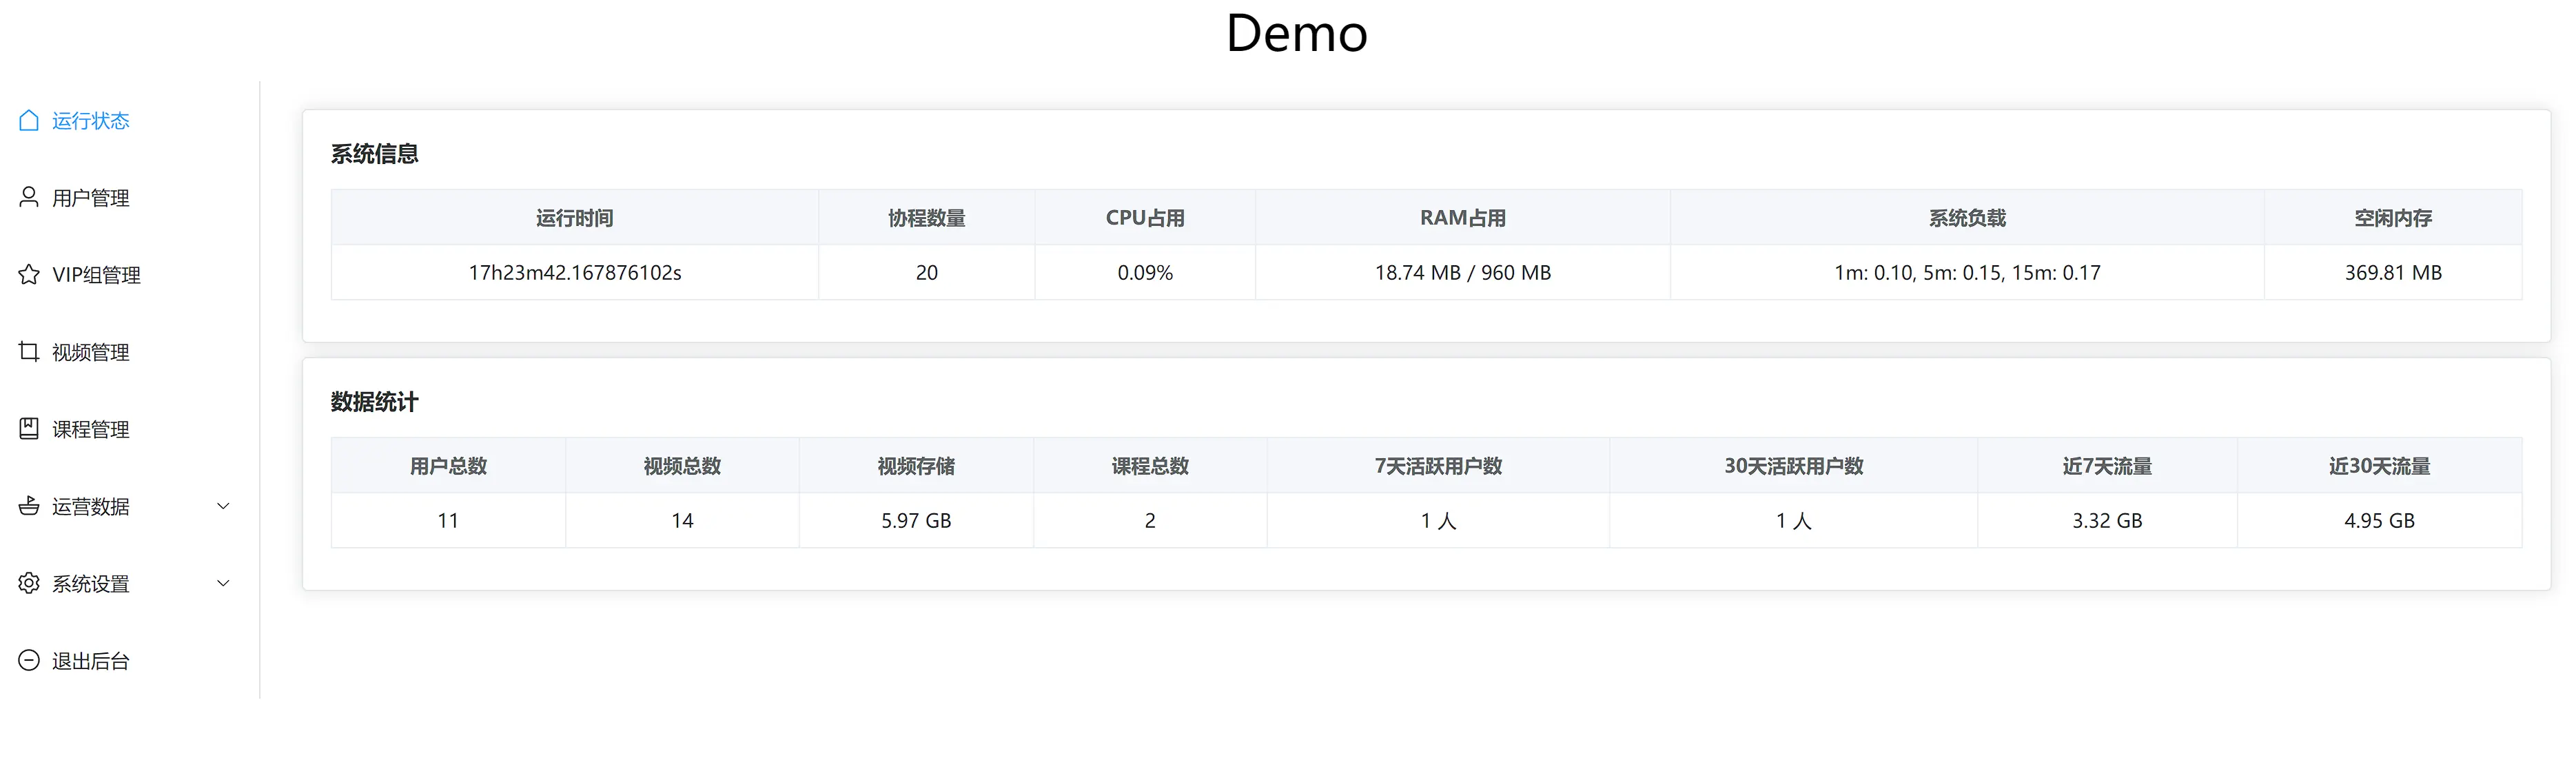Screen dimensions: 2576x782
Task: Click the RAM占用 column header
Action: pos(1463,217)
